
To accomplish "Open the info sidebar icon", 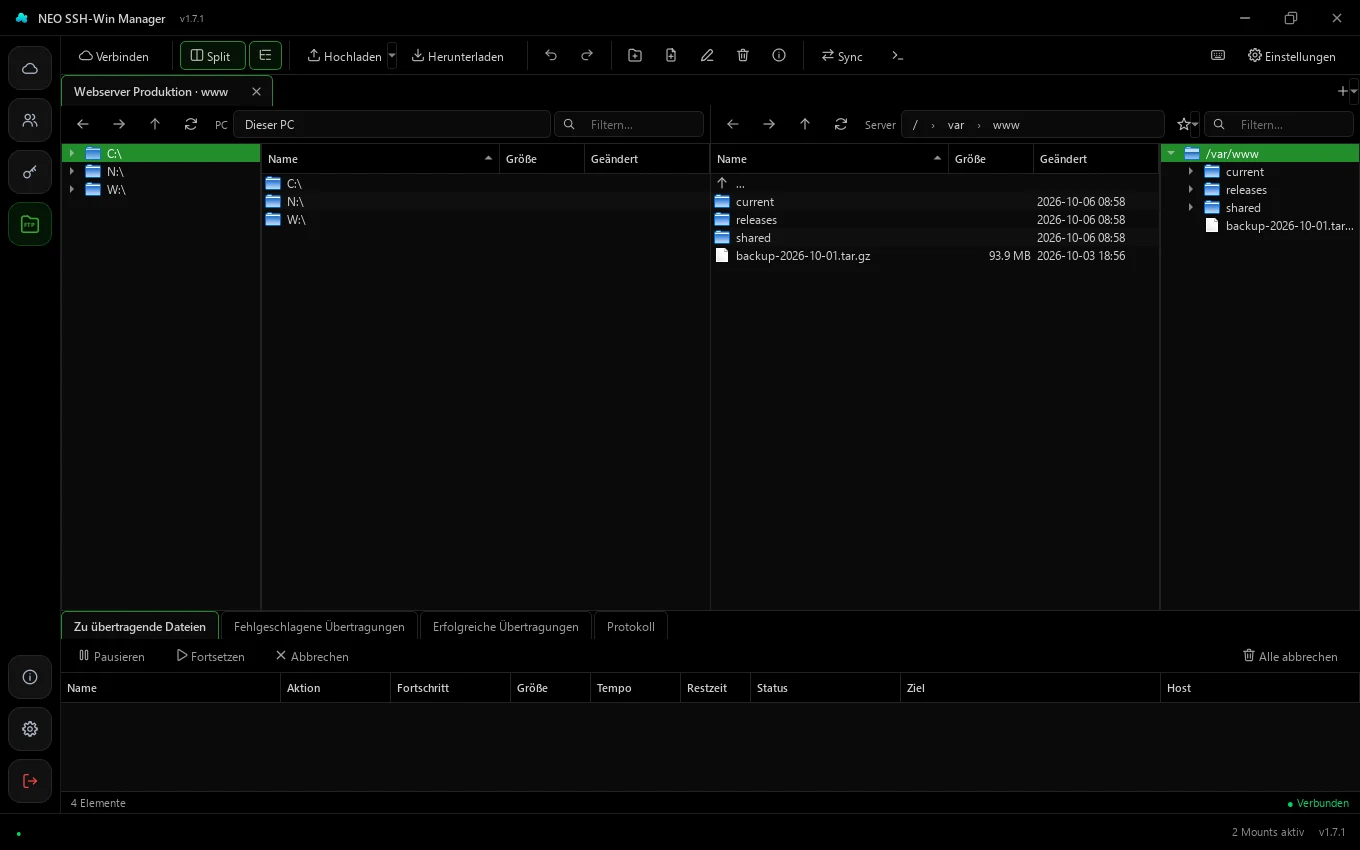I will click(x=30, y=677).
